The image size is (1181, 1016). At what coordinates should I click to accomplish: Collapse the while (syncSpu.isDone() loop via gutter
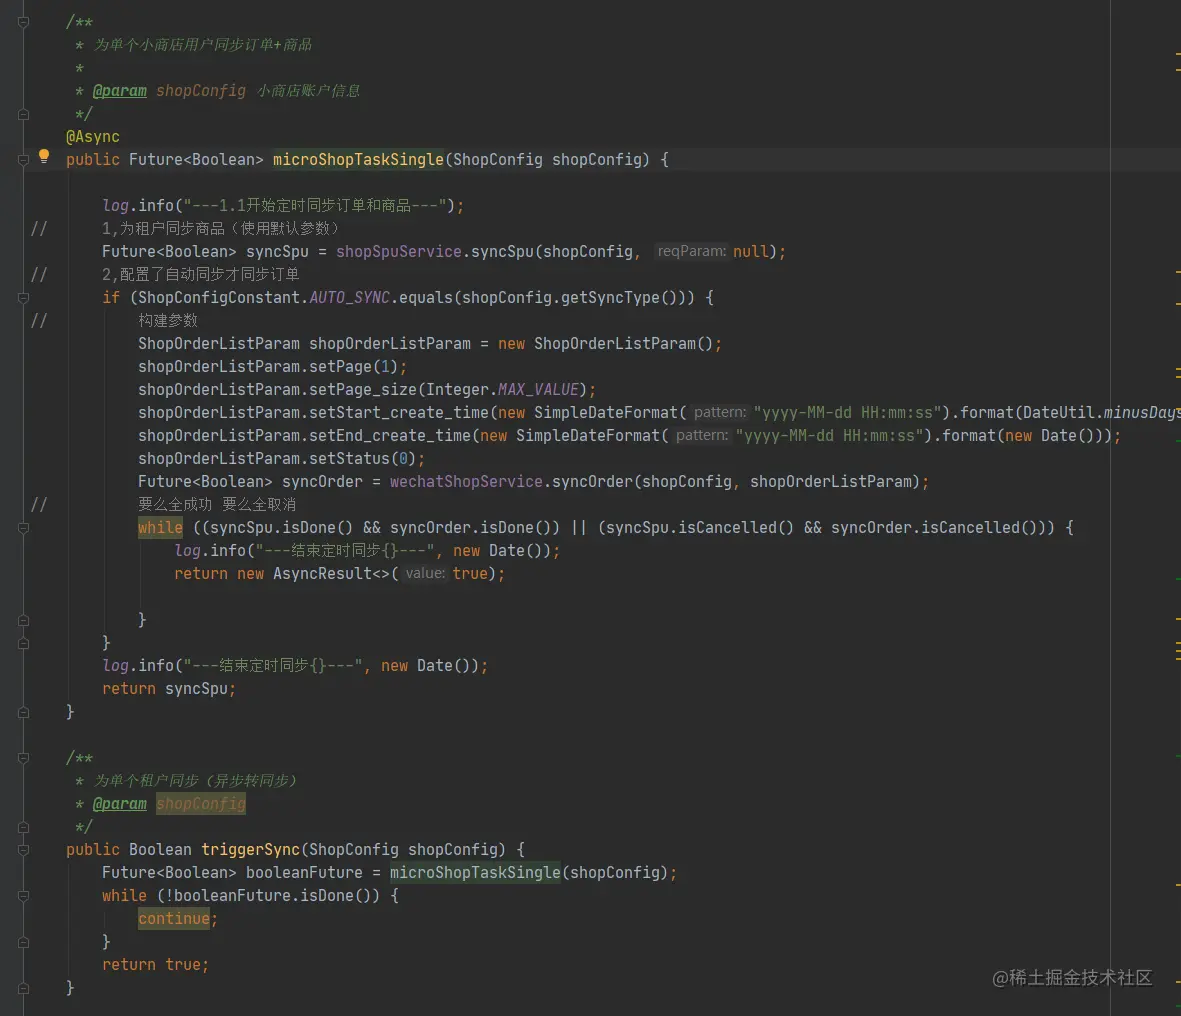coord(23,528)
